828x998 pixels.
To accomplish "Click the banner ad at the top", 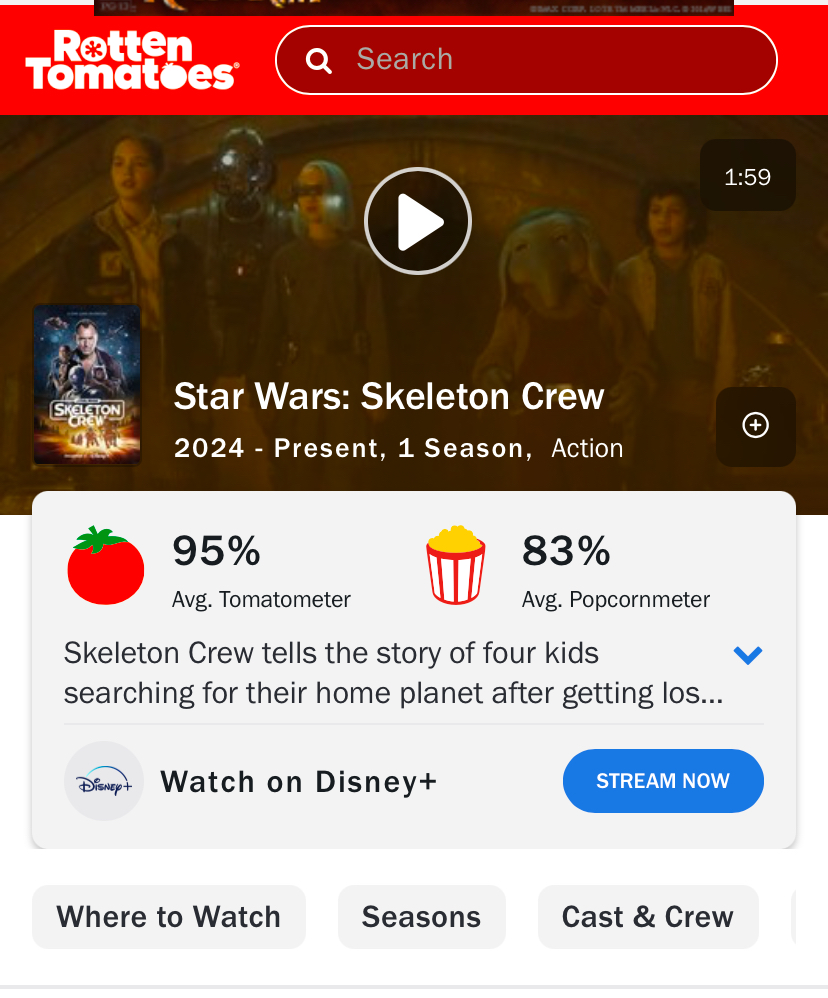I will [414, 8].
